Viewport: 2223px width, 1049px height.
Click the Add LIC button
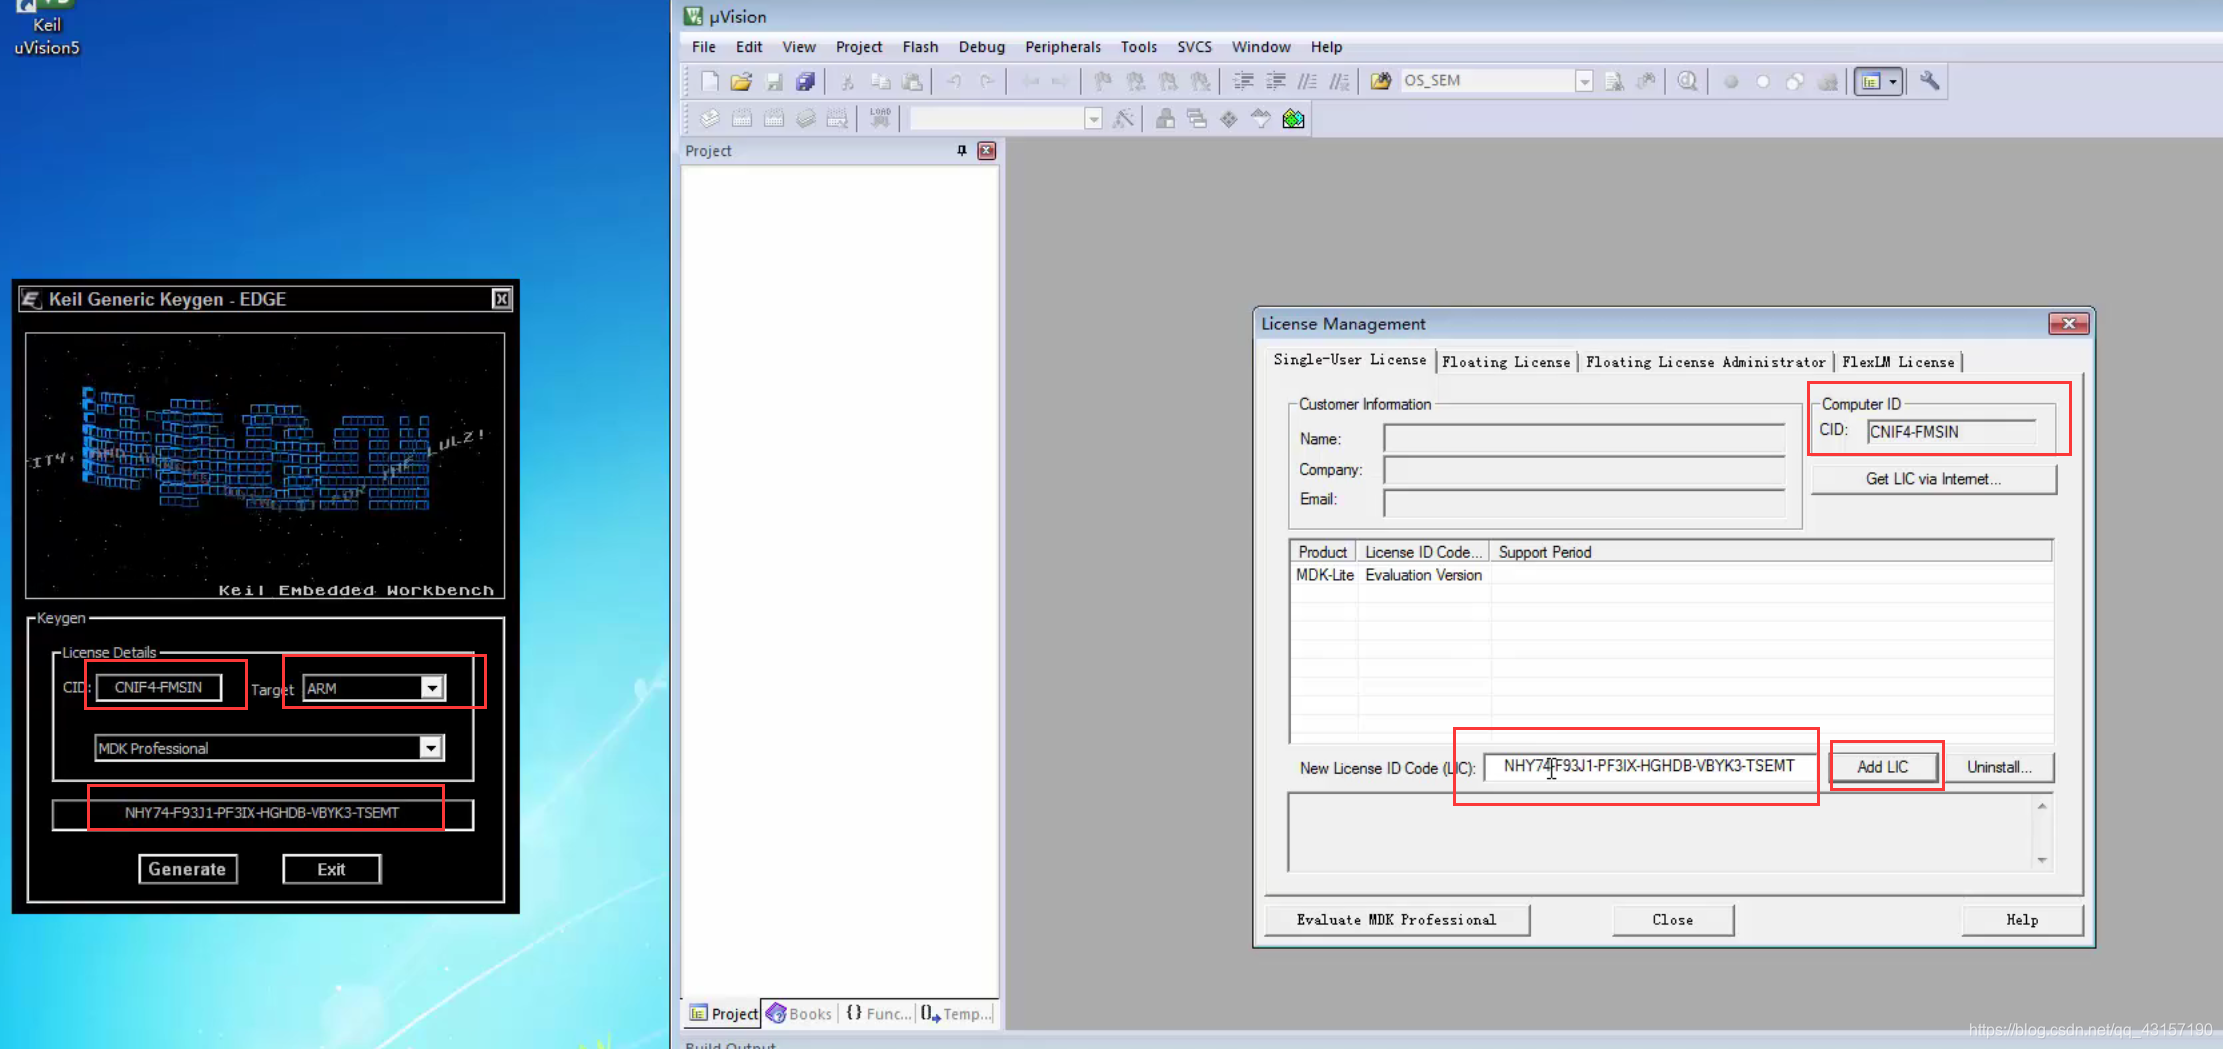(x=1883, y=767)
